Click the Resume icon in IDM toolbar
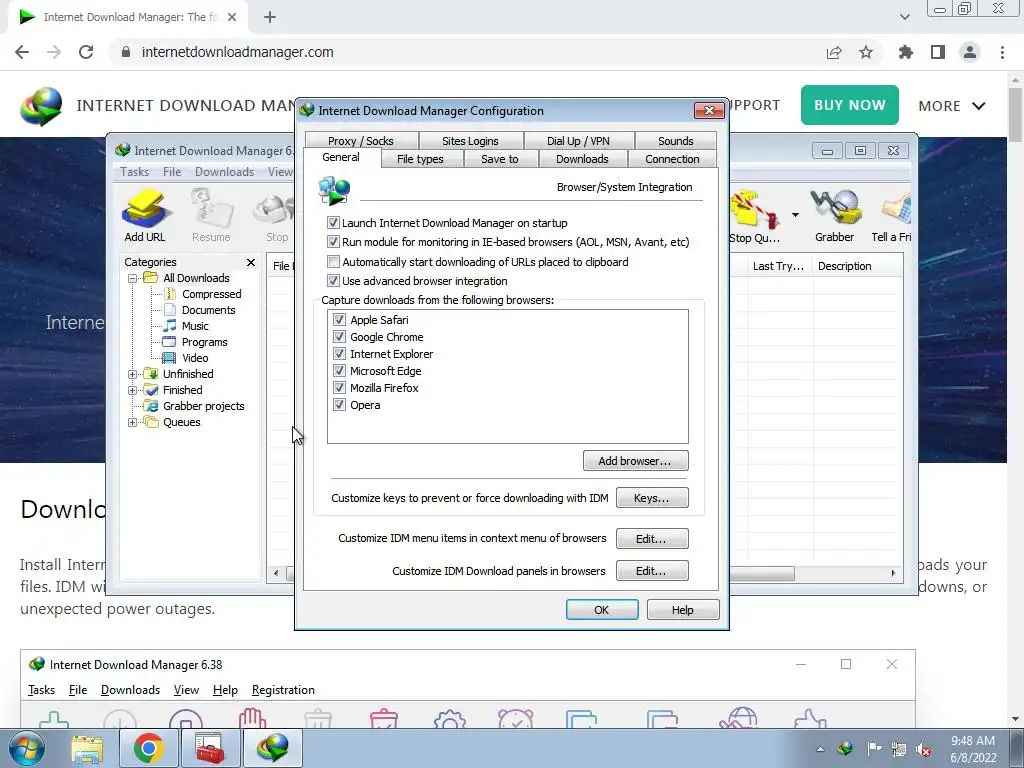Viewport: 1024px width, 768px height. [x=211, y=216]
